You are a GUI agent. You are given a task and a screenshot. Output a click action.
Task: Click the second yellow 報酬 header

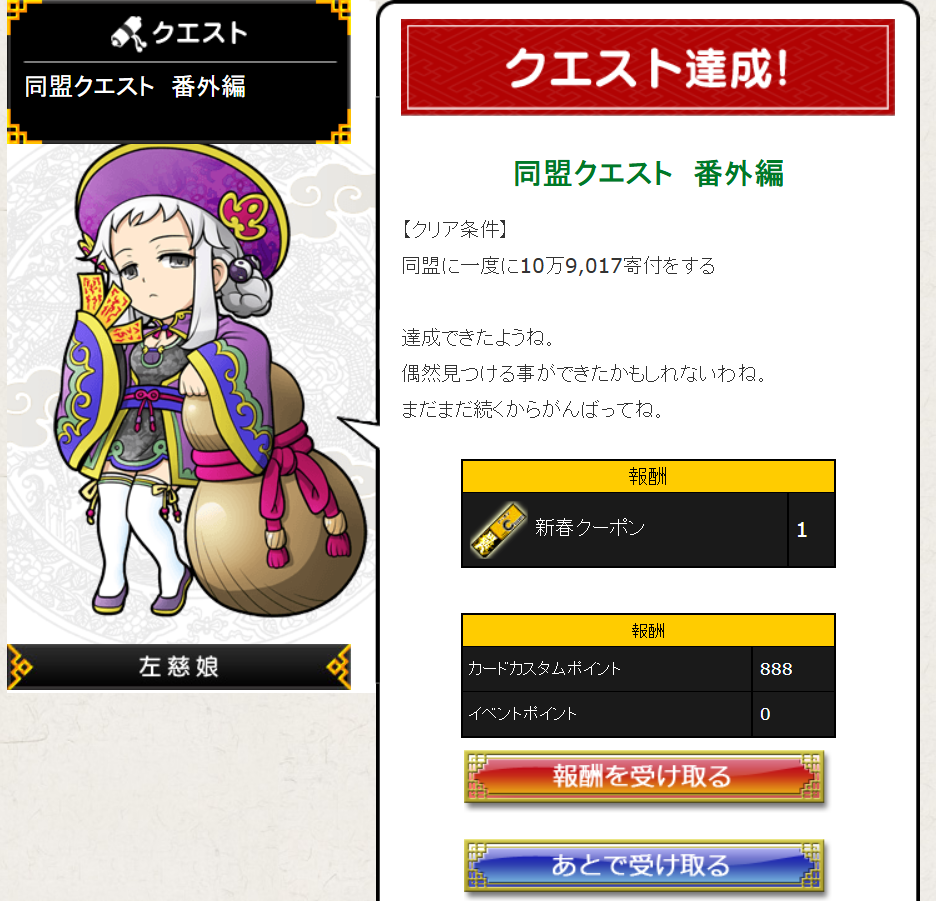648,631
